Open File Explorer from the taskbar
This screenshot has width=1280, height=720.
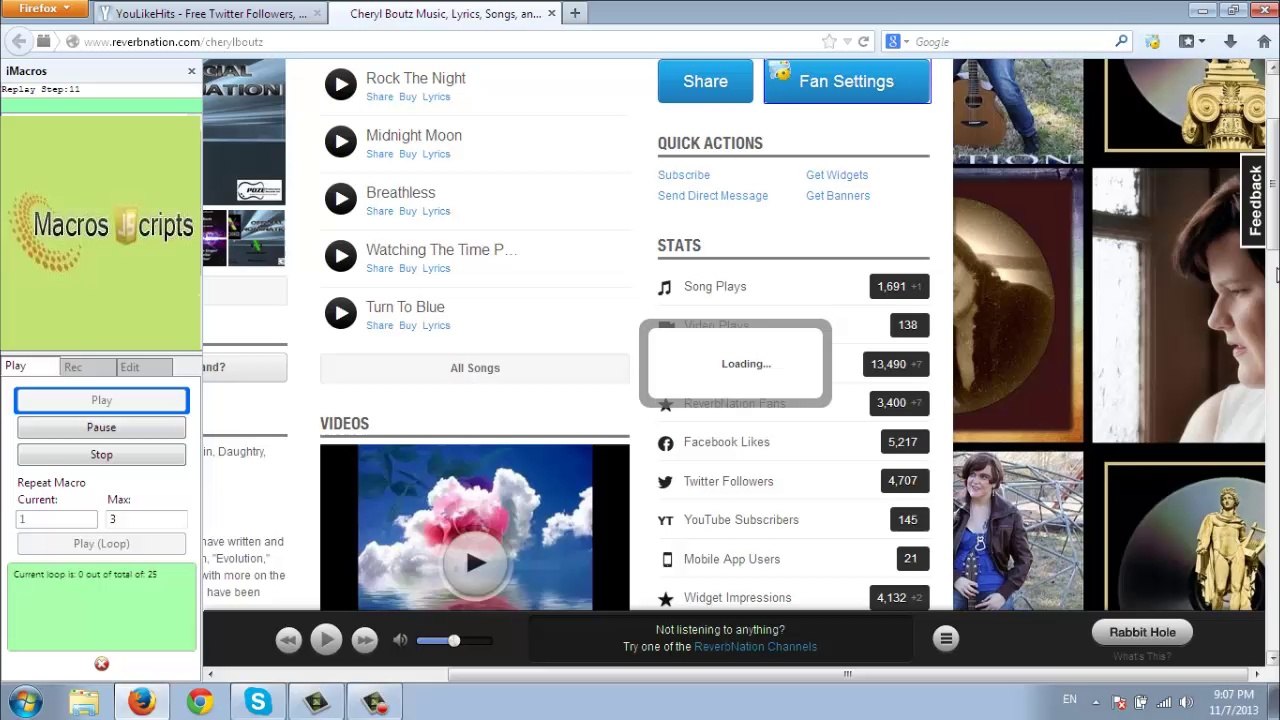point(84,702)
